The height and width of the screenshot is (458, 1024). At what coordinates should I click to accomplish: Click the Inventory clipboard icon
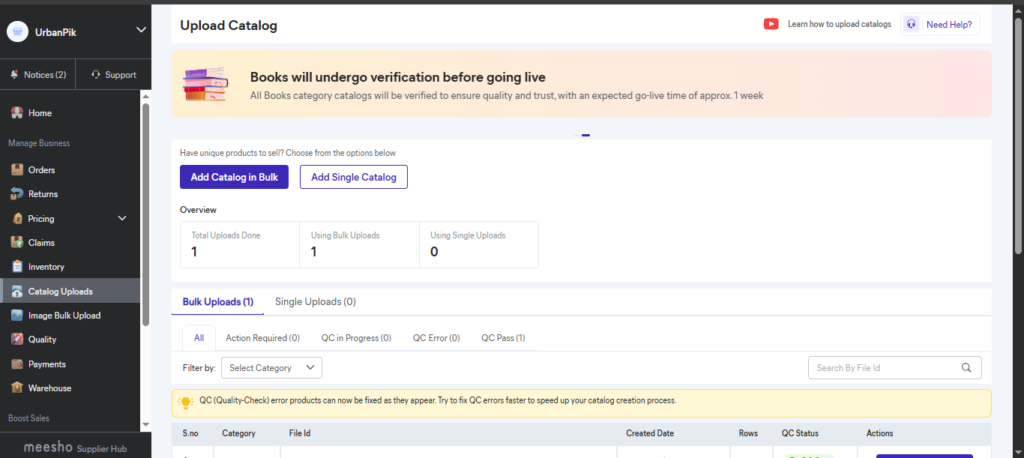[17, 267]
